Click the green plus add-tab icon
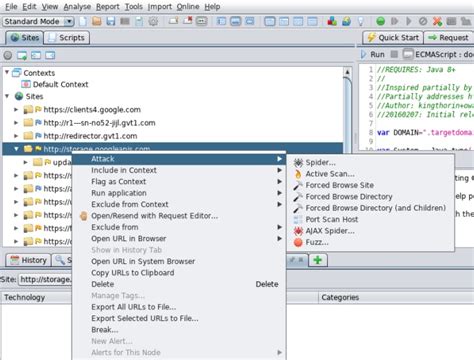Screen dimensions: 474x360 [318, 260]
